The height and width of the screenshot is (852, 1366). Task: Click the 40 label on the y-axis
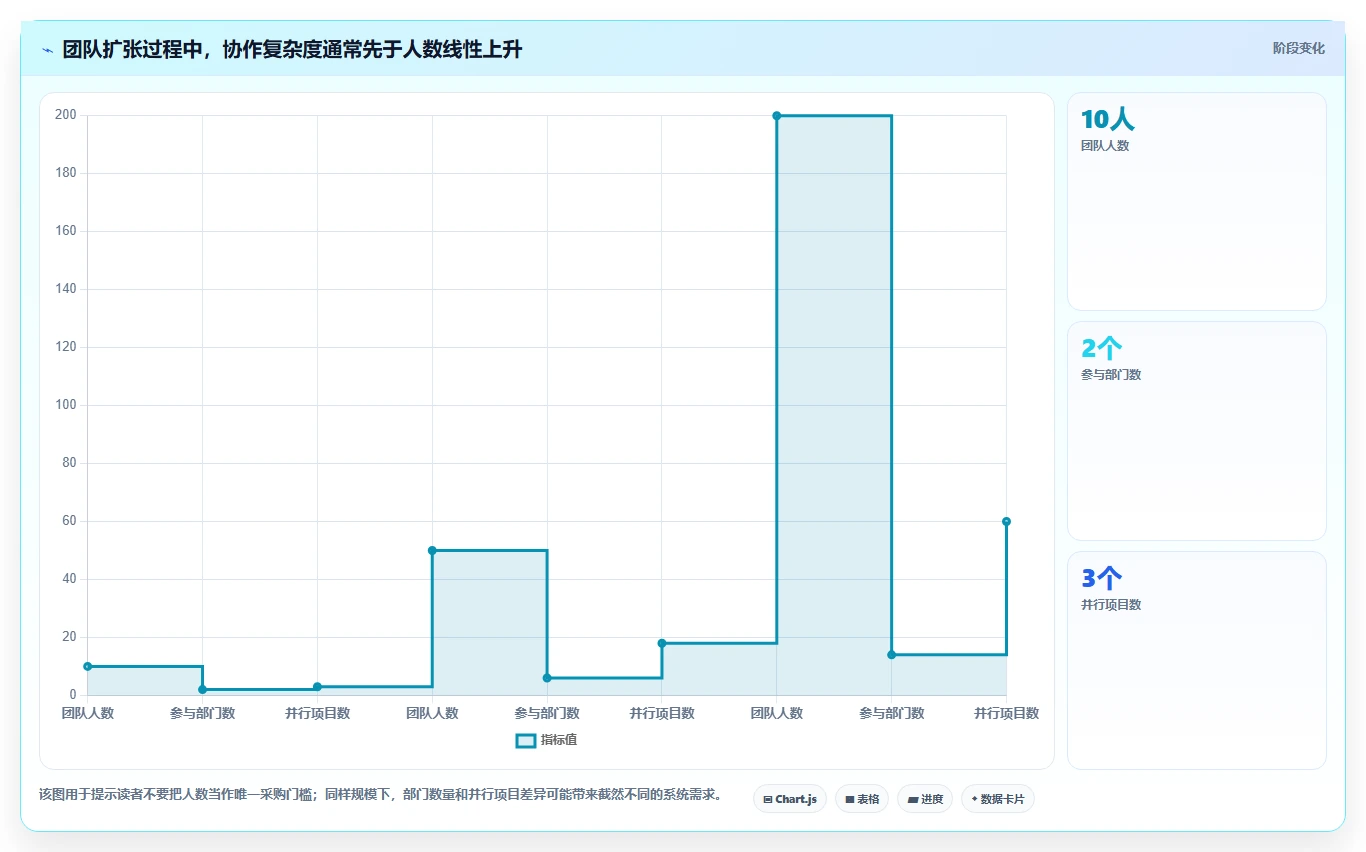(x=69, y=579)
